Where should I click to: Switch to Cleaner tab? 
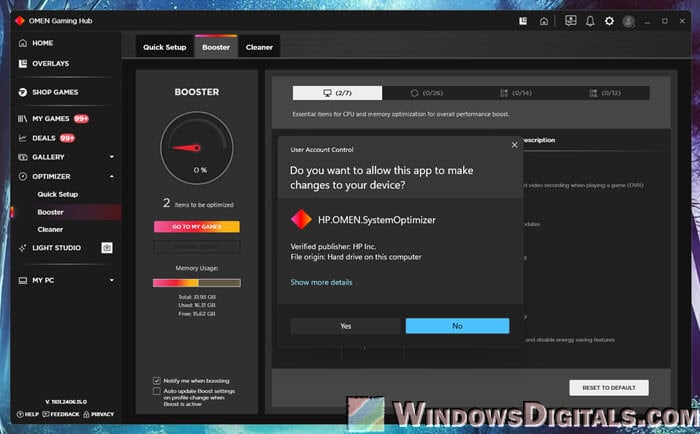[x=259, y=47]
